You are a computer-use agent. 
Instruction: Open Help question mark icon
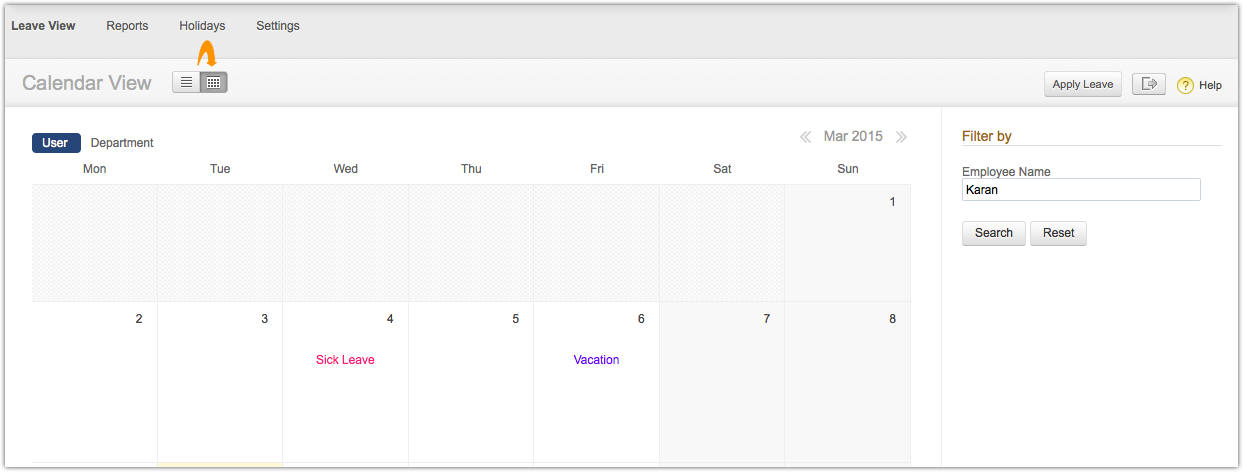pos(1185,85)
